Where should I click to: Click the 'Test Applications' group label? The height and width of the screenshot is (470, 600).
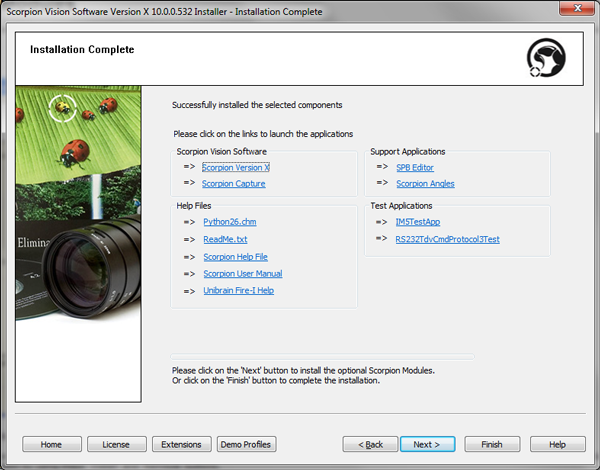(401, 206)
